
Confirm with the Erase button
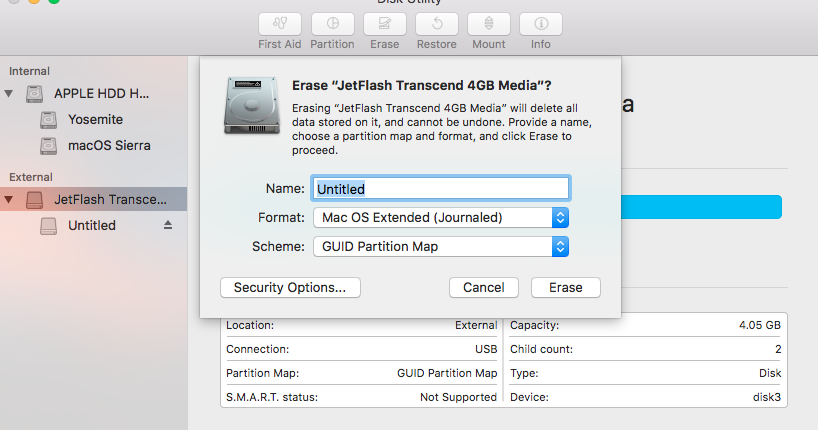(565, 287)
